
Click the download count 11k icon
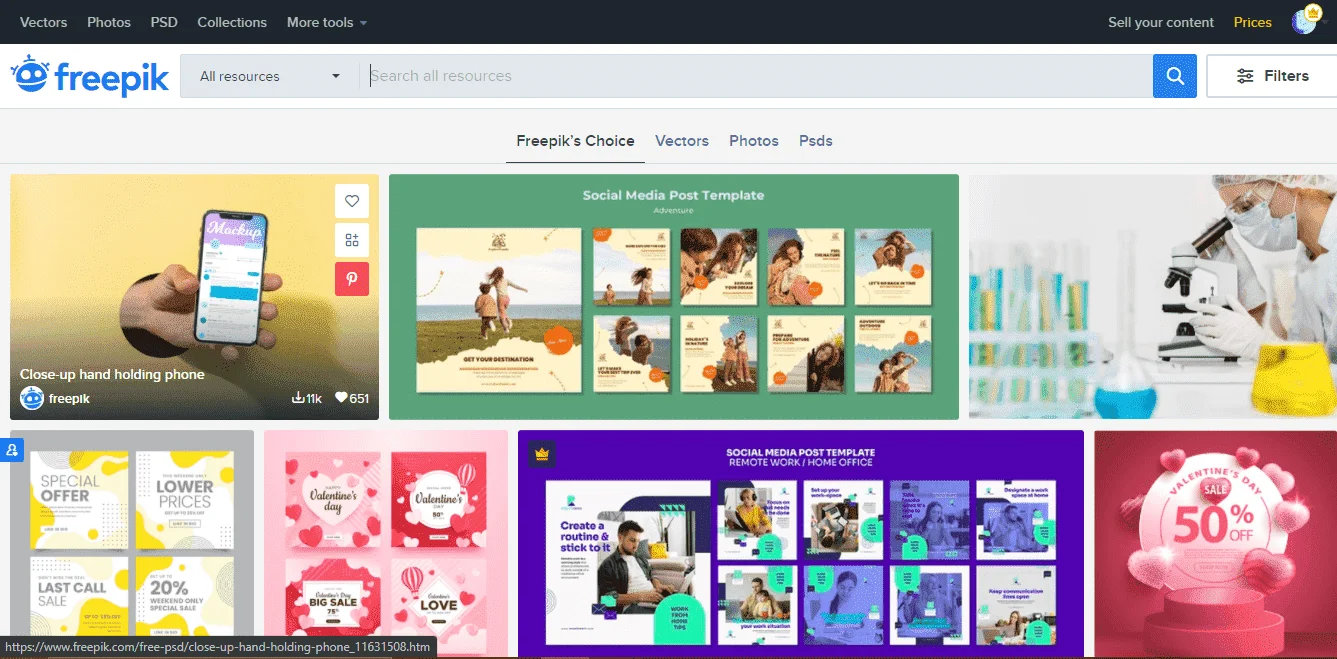298,398
